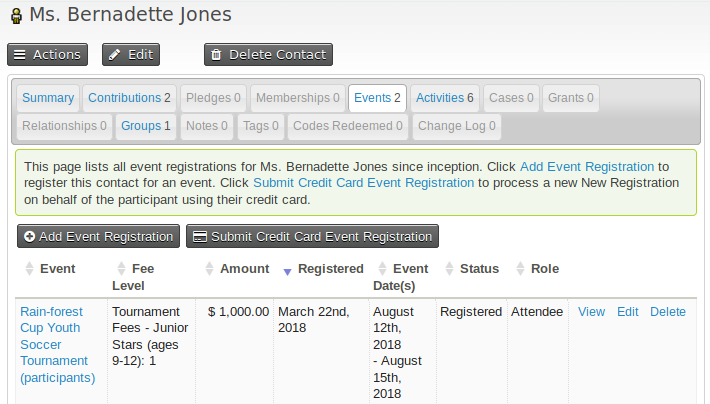This screenshot has height=404, width=710.
Task: Click the Edit pencil button
Action: (x=130, y=54)
